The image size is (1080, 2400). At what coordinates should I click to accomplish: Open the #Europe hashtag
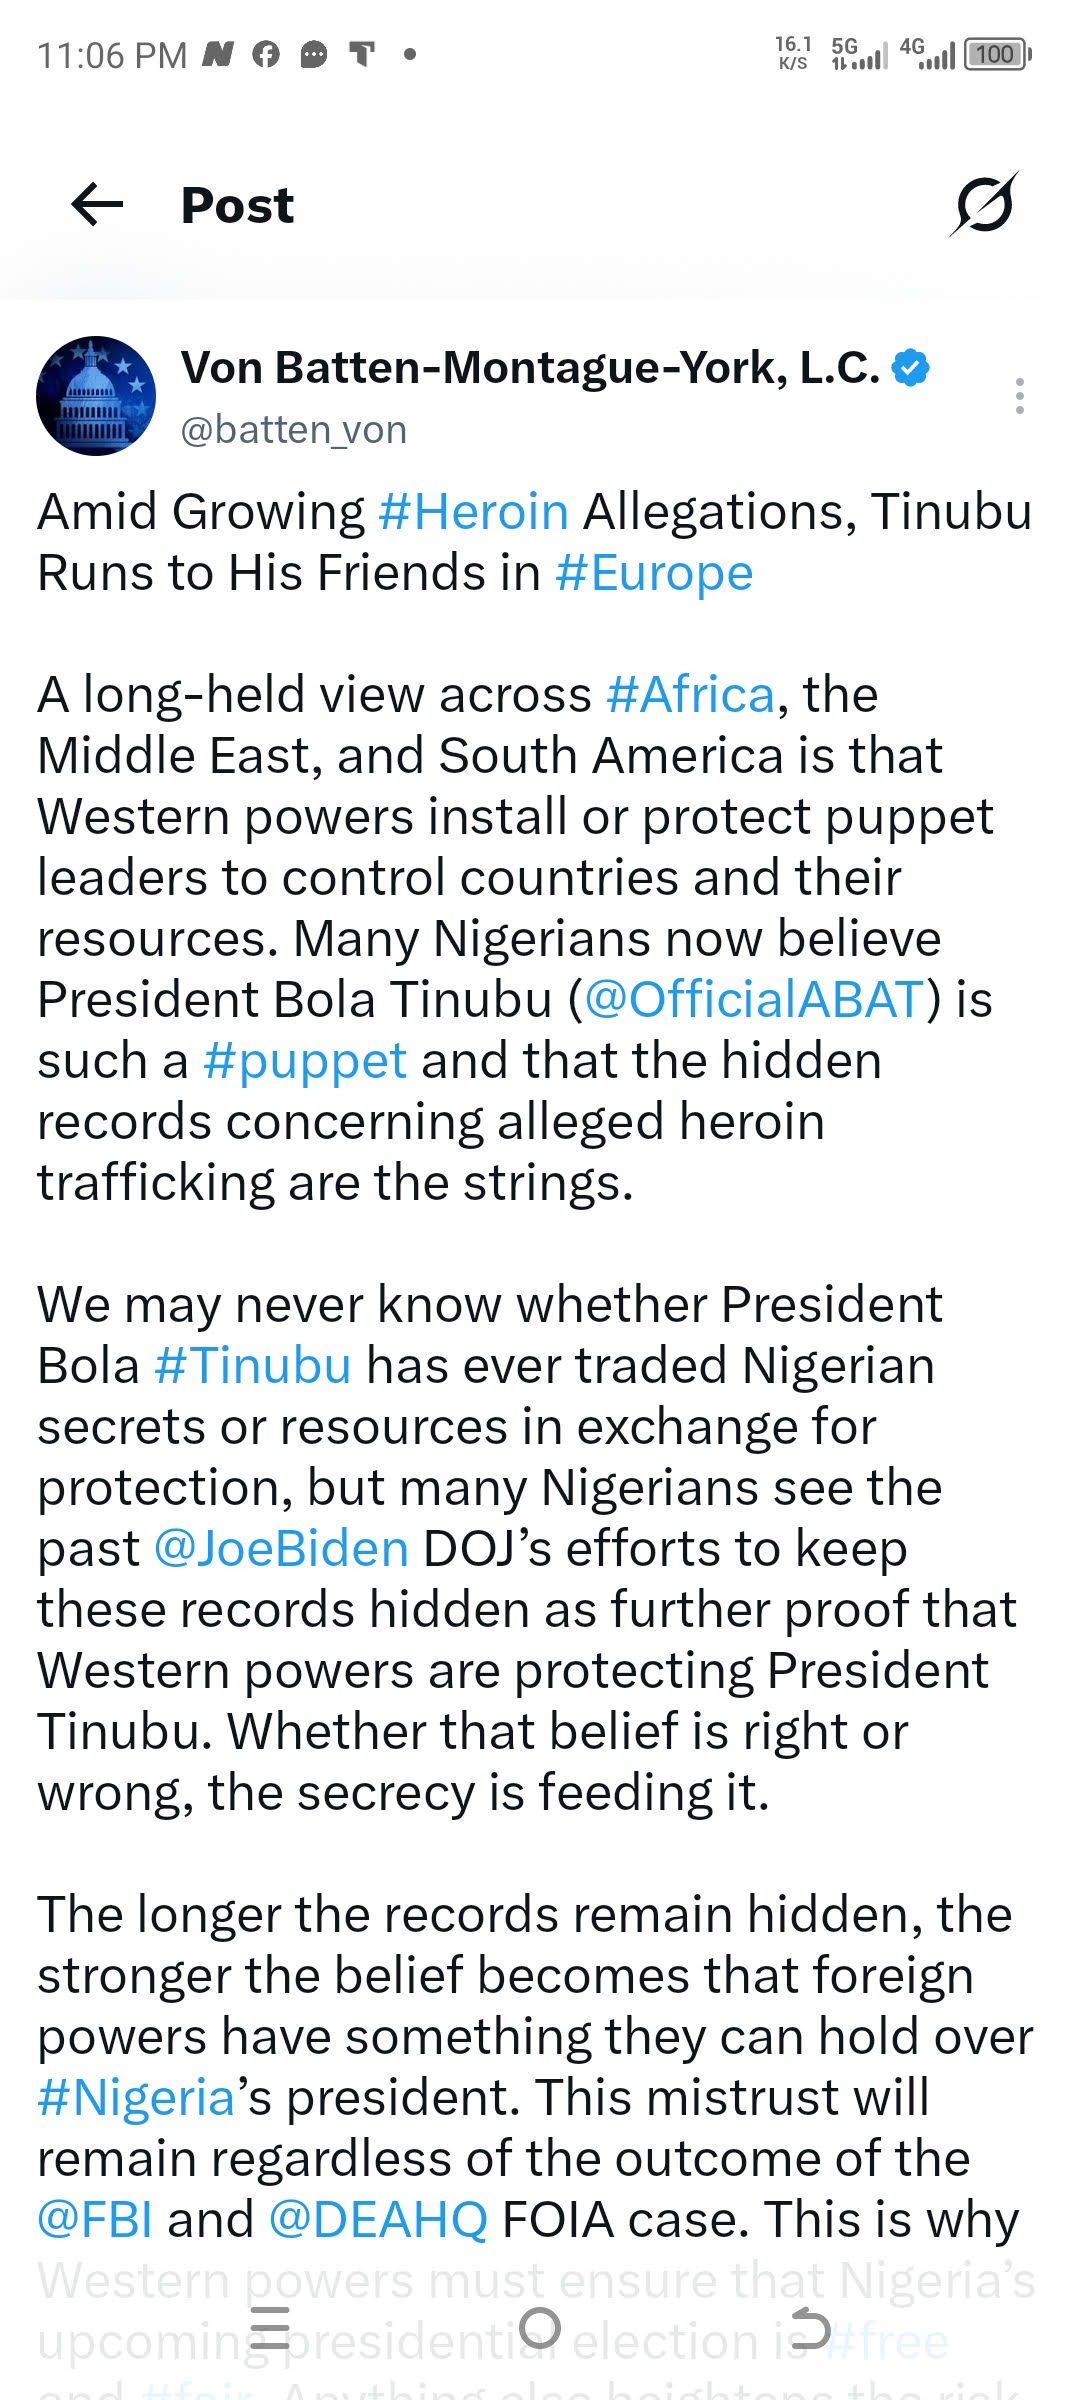654,573
